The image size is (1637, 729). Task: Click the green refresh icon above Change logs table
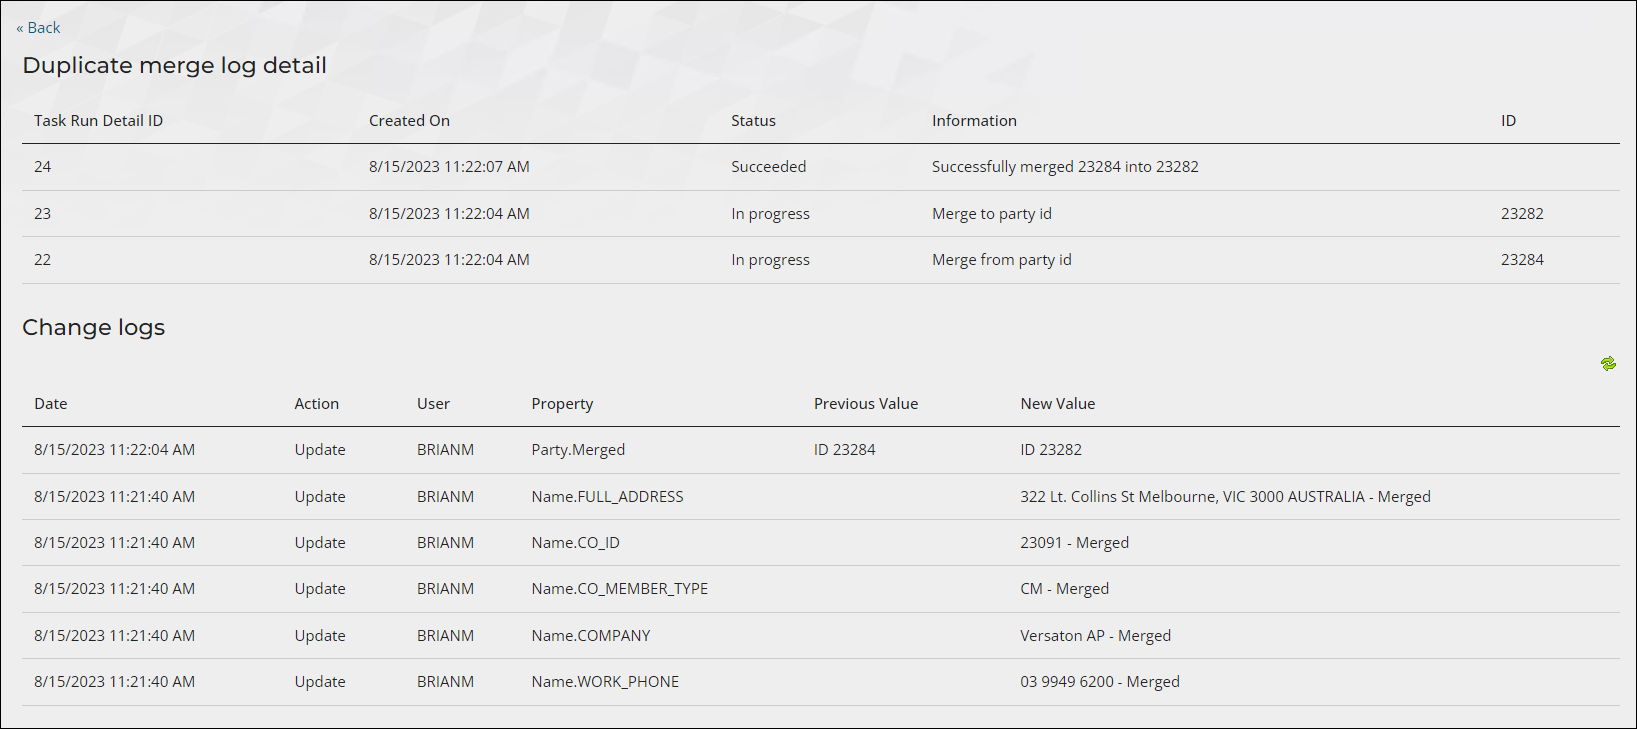pyautogui.click(x=1608, y=364)
